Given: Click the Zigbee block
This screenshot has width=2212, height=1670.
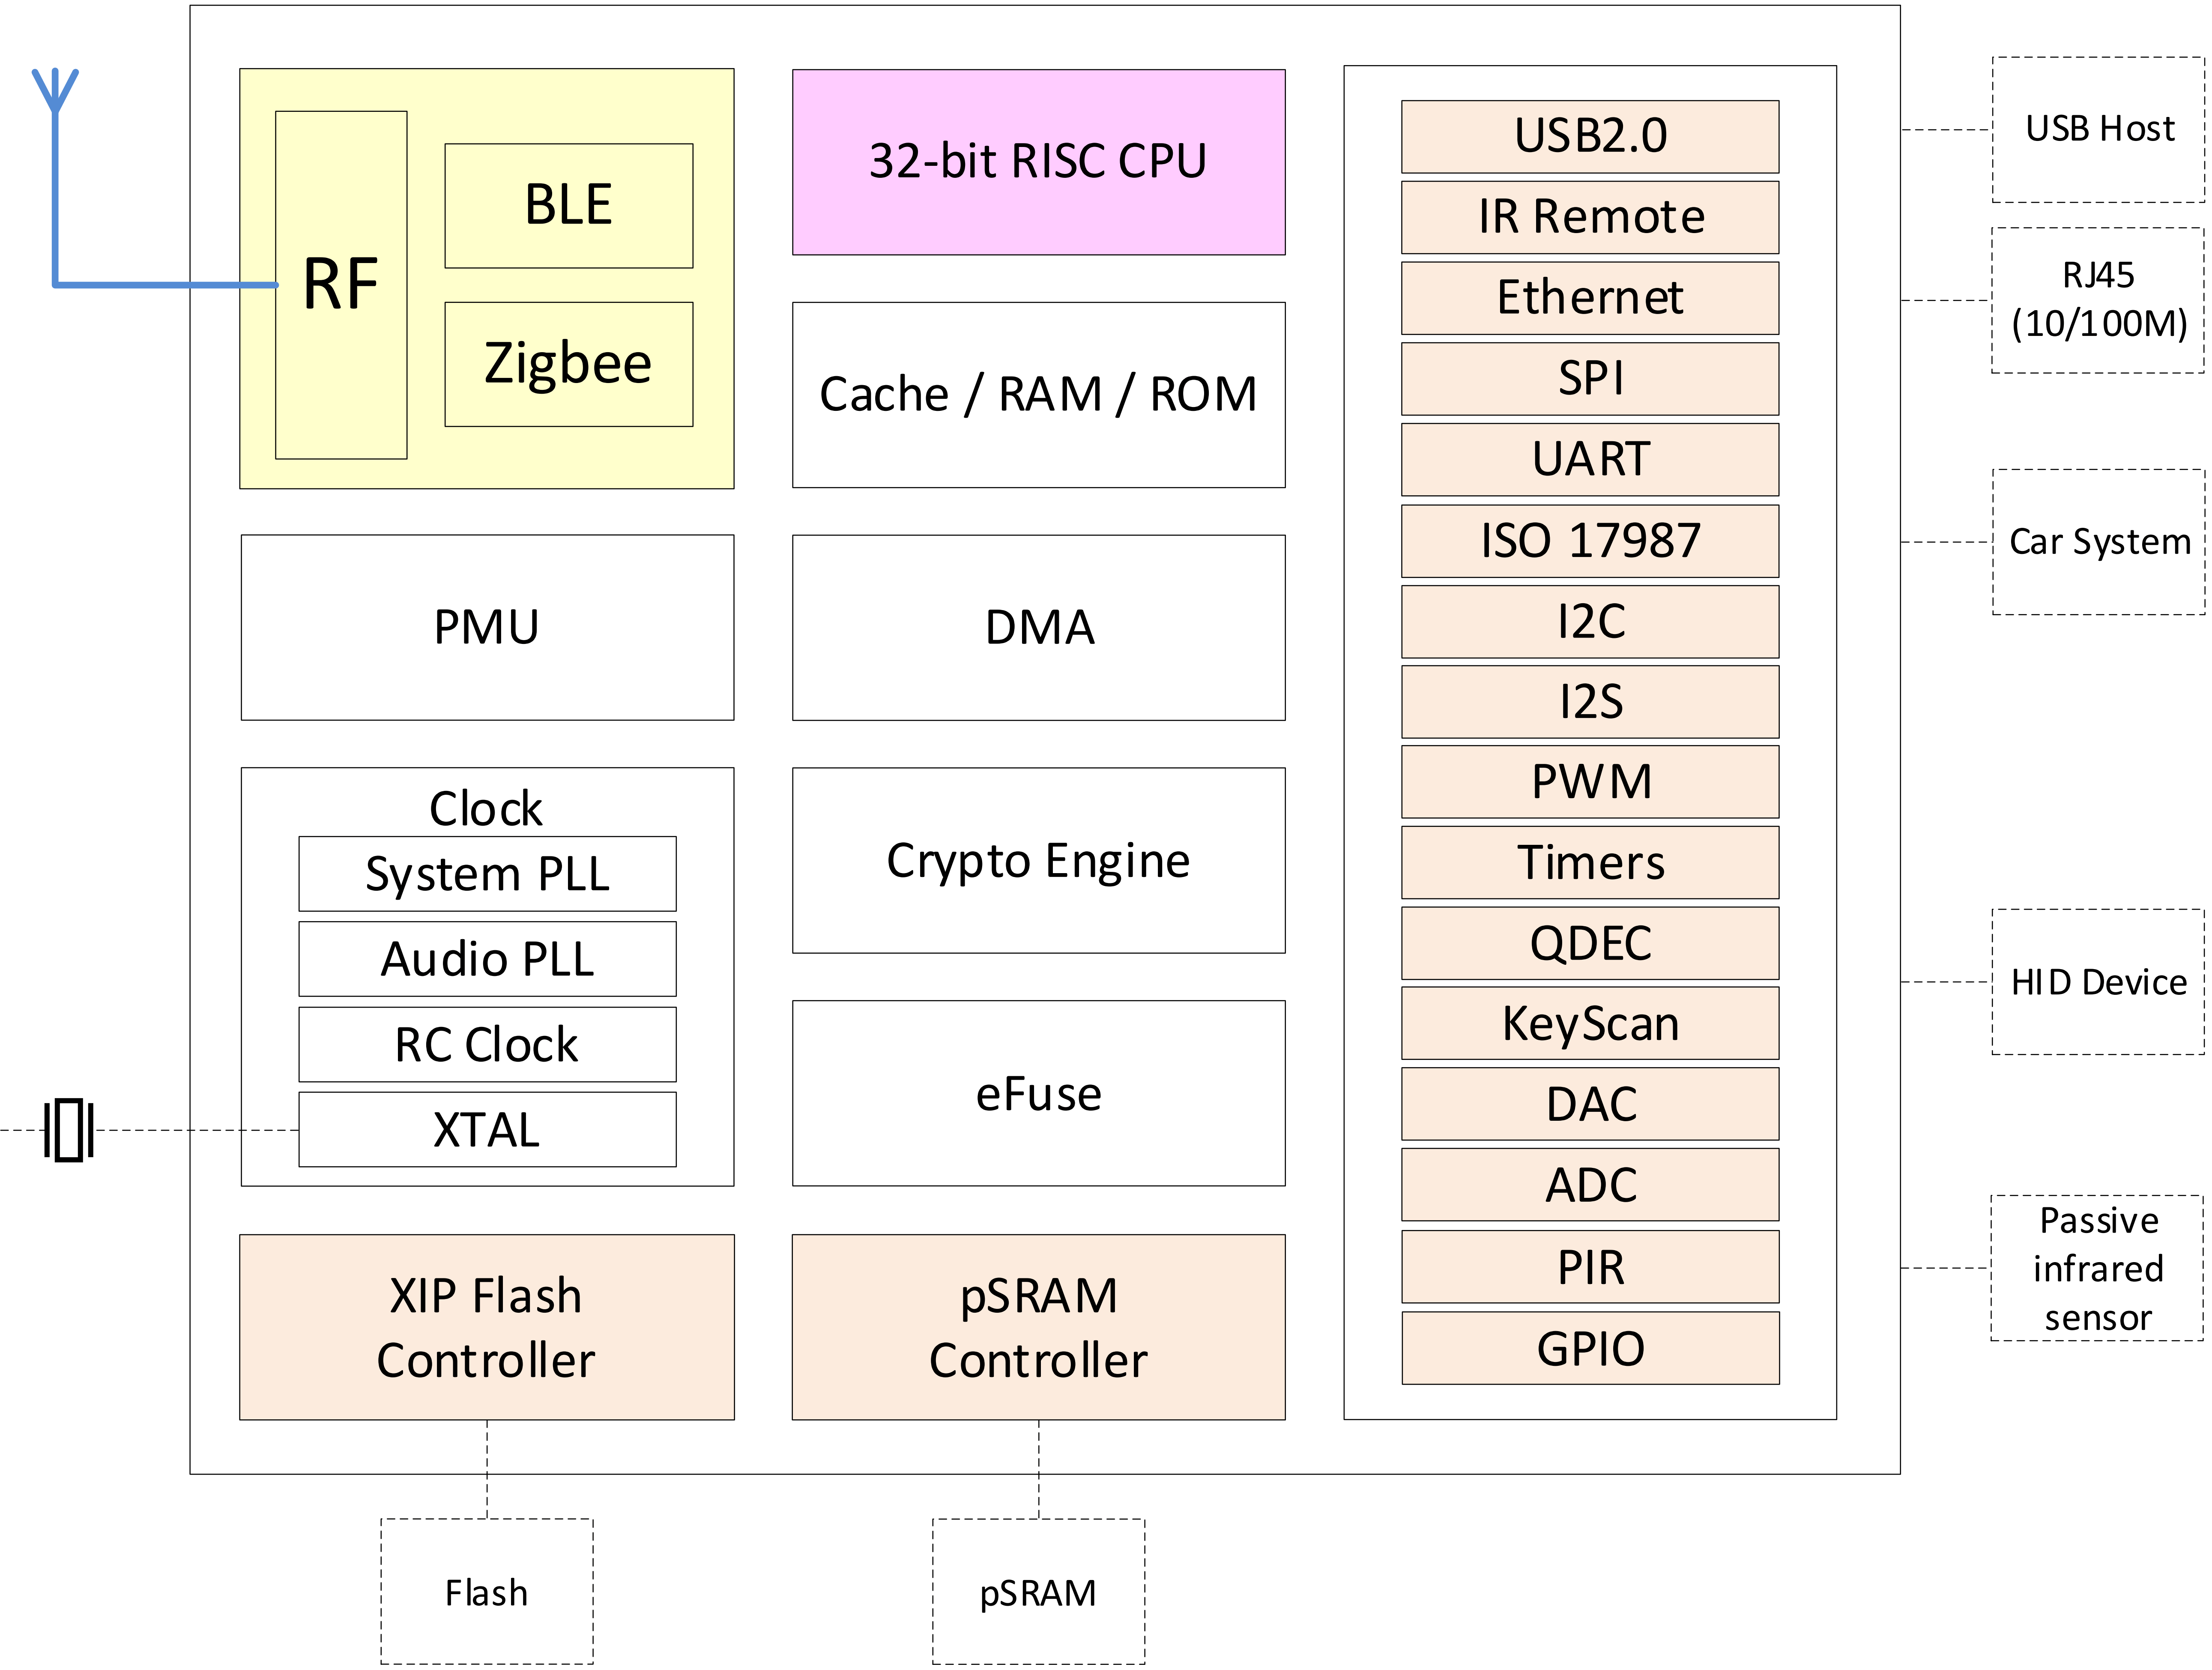Looking at the screenshot, I should click(x=568, y=364).
